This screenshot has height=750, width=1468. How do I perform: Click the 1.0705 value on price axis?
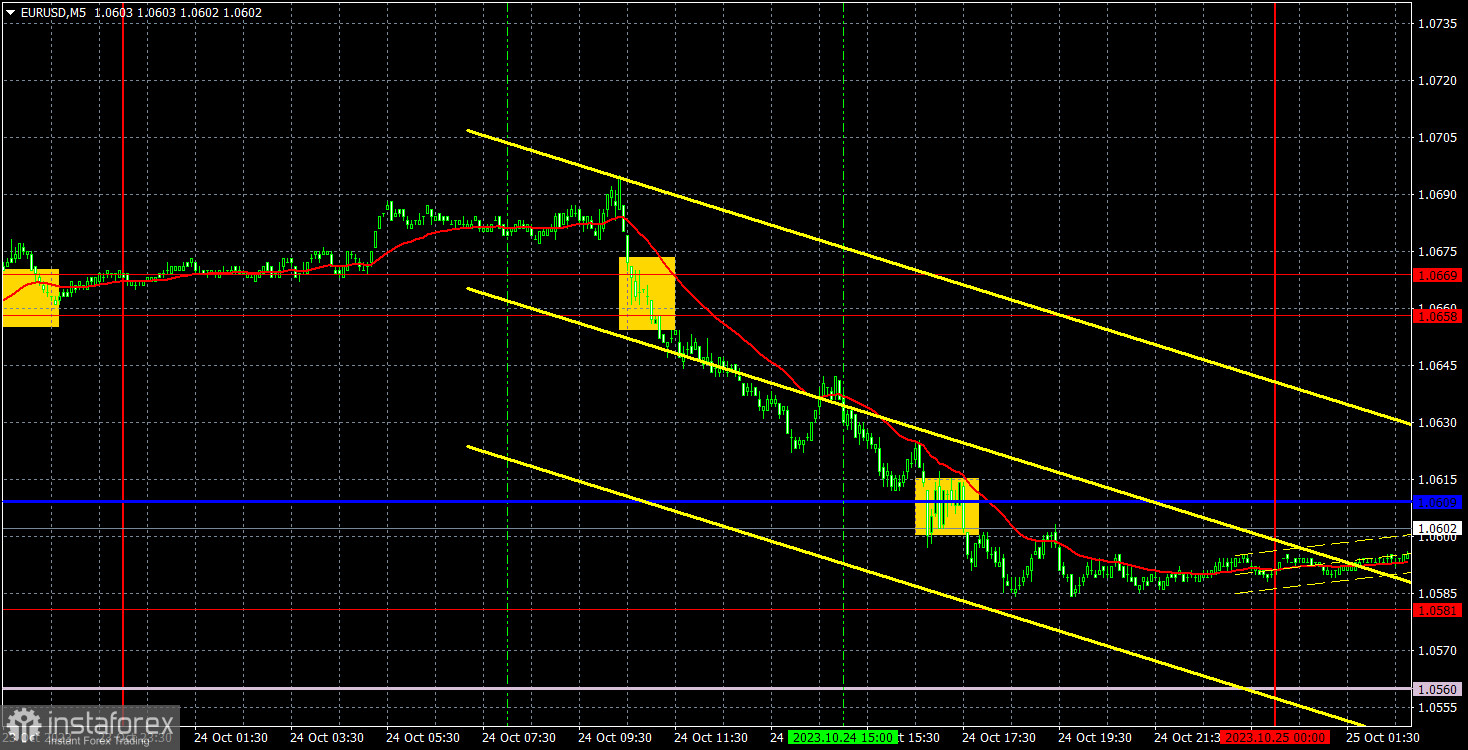1438,137
